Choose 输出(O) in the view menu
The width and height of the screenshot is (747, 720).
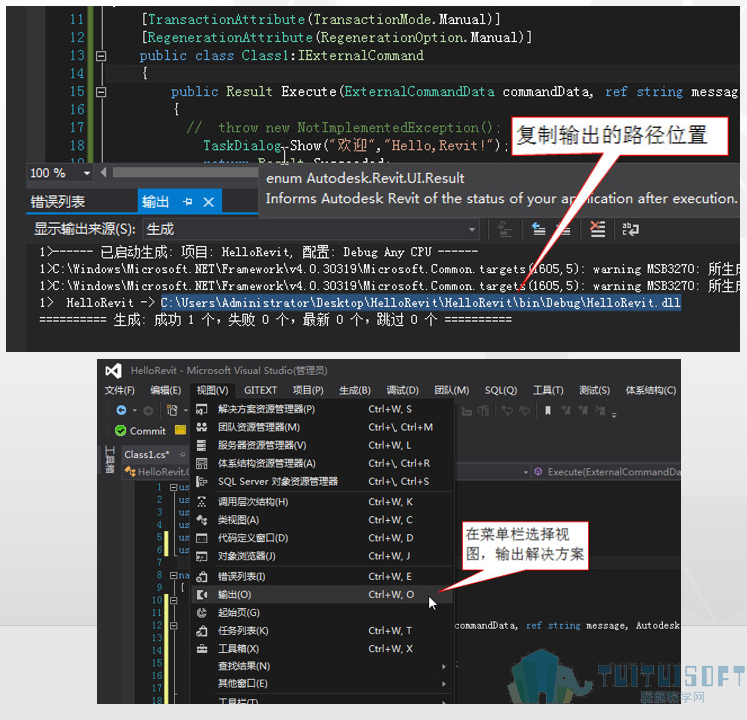322,595
